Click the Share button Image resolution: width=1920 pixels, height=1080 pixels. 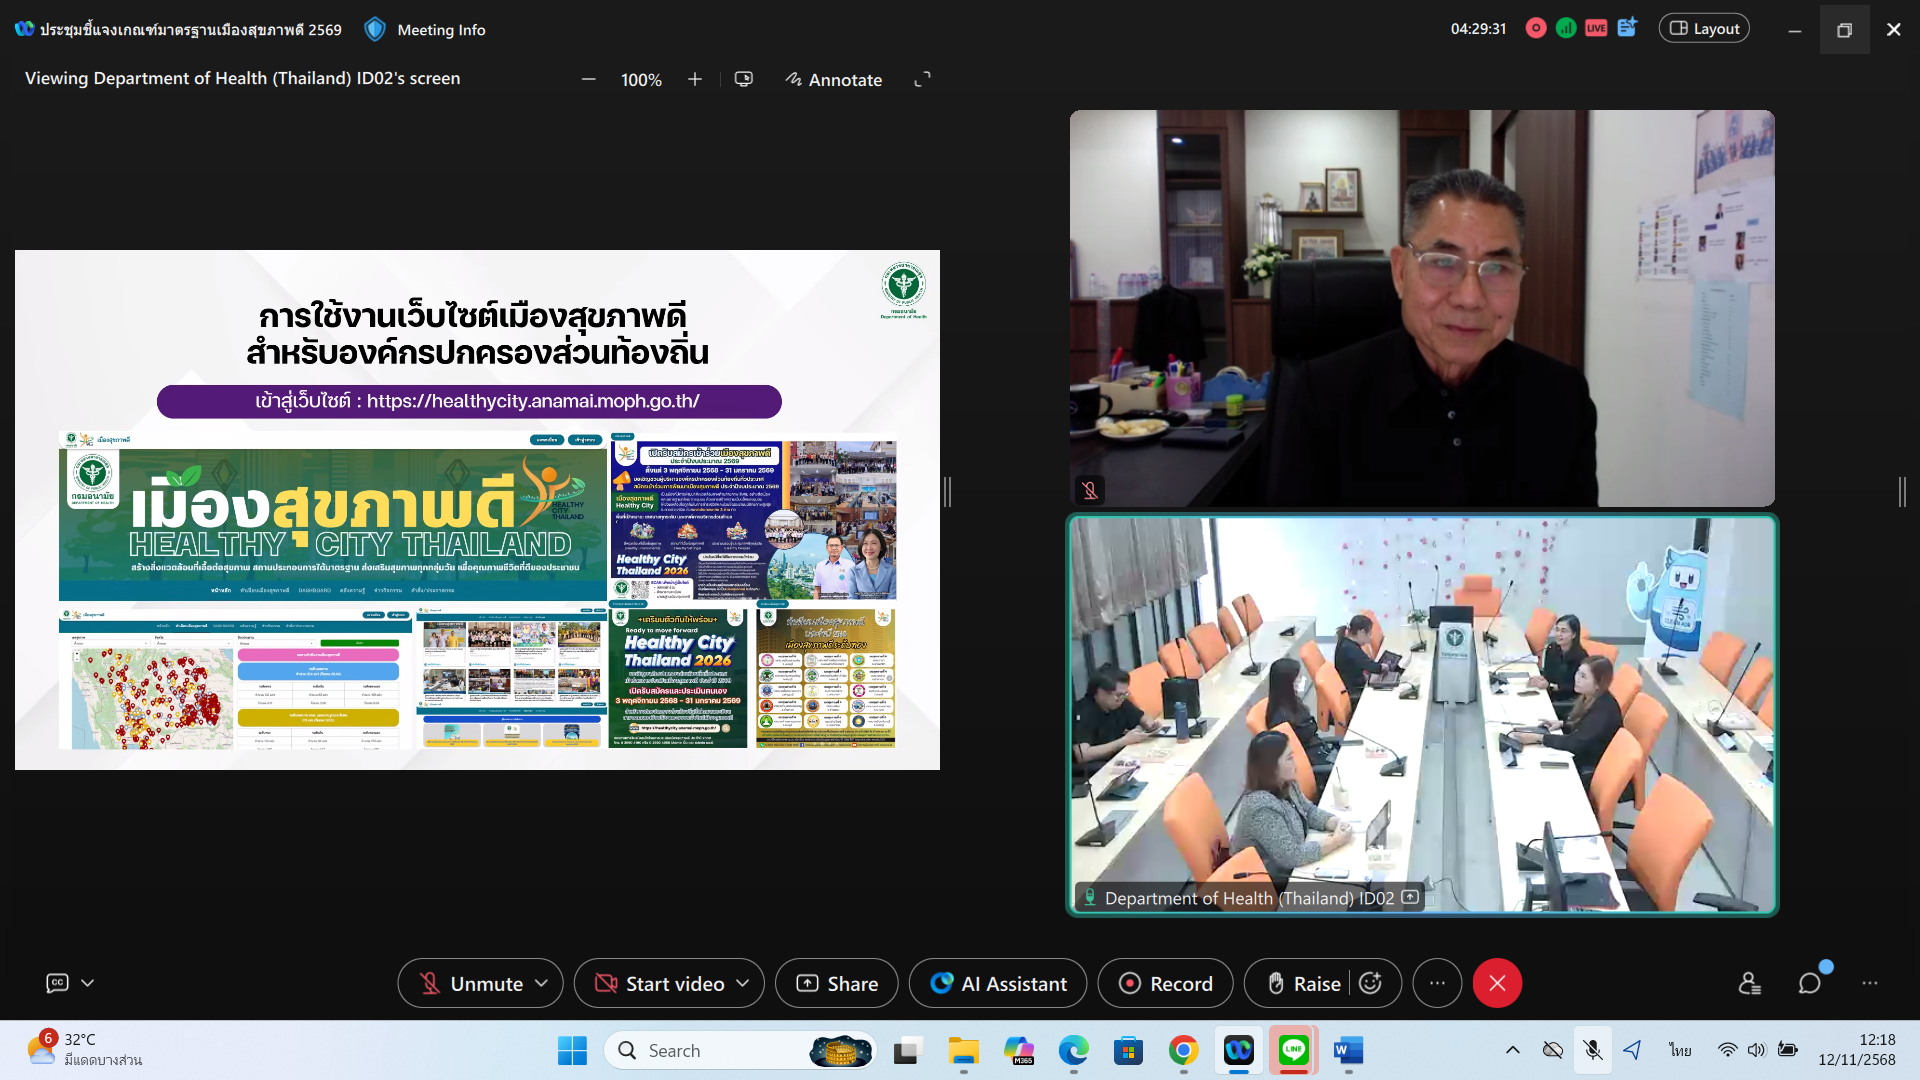tap(837, 984)
